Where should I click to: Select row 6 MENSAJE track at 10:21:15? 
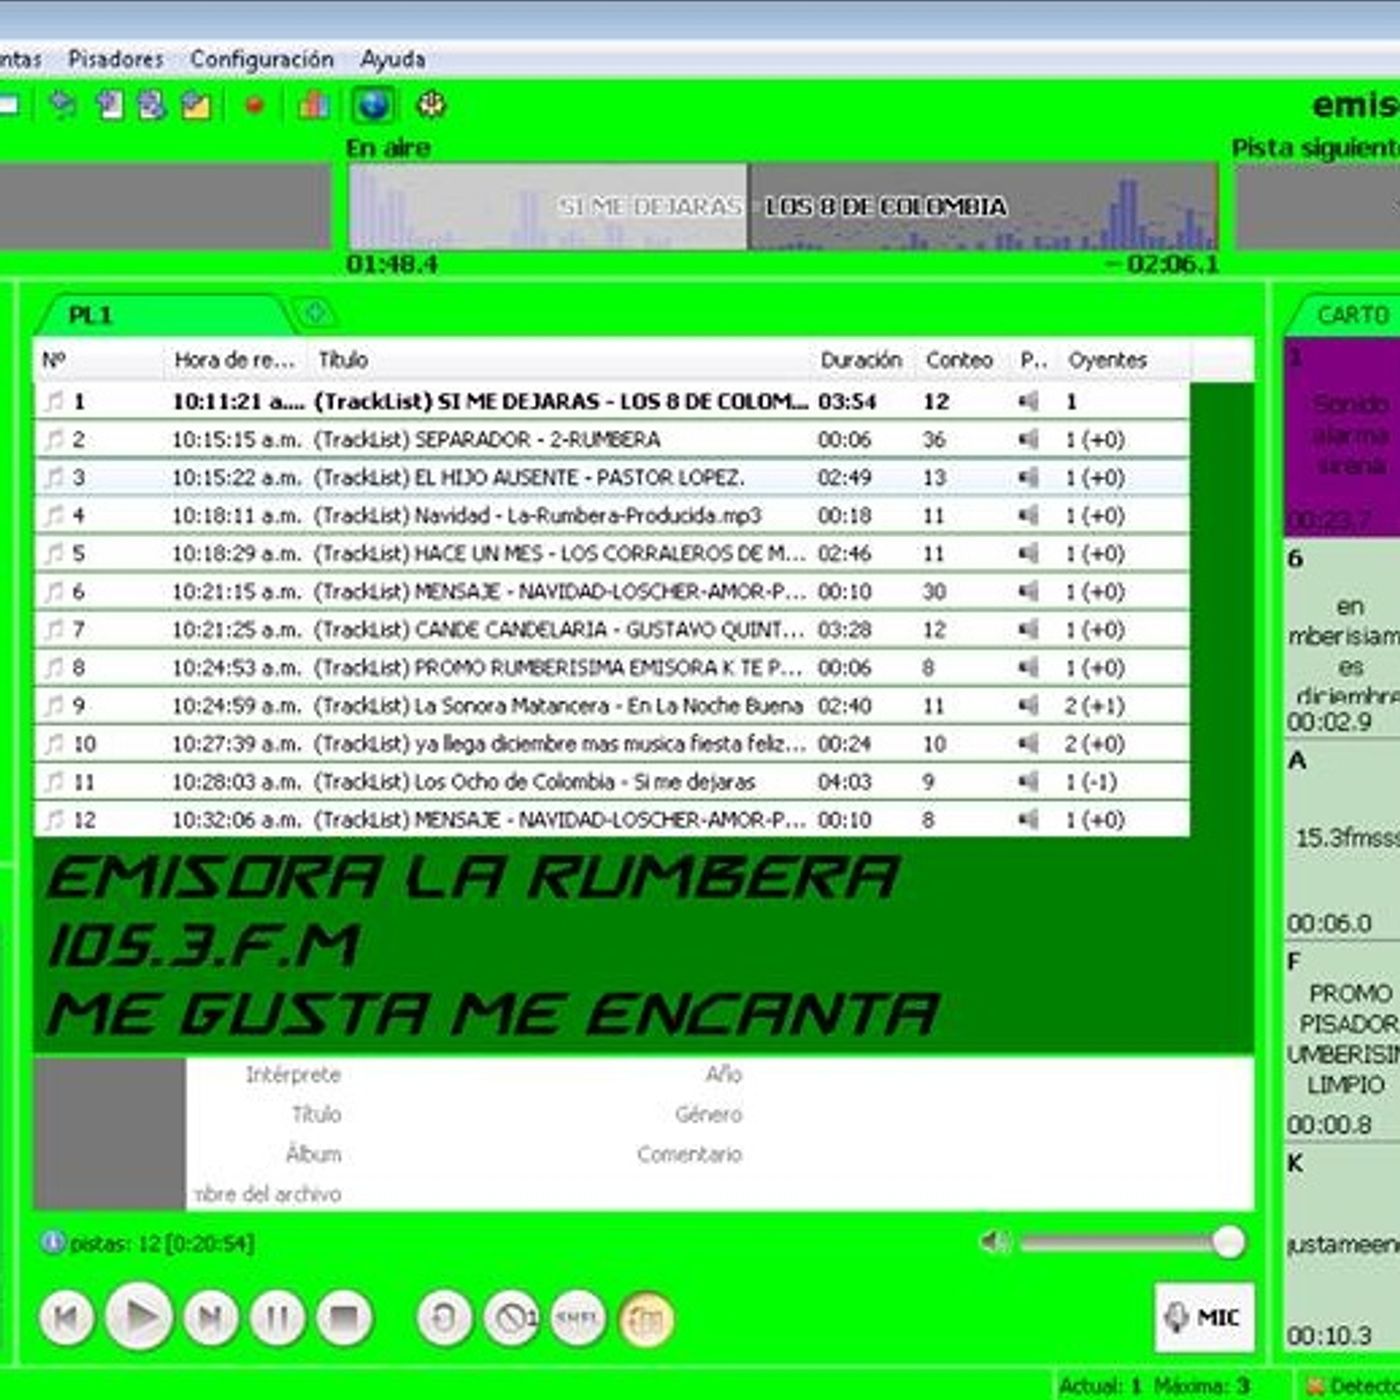pos(612,591)
